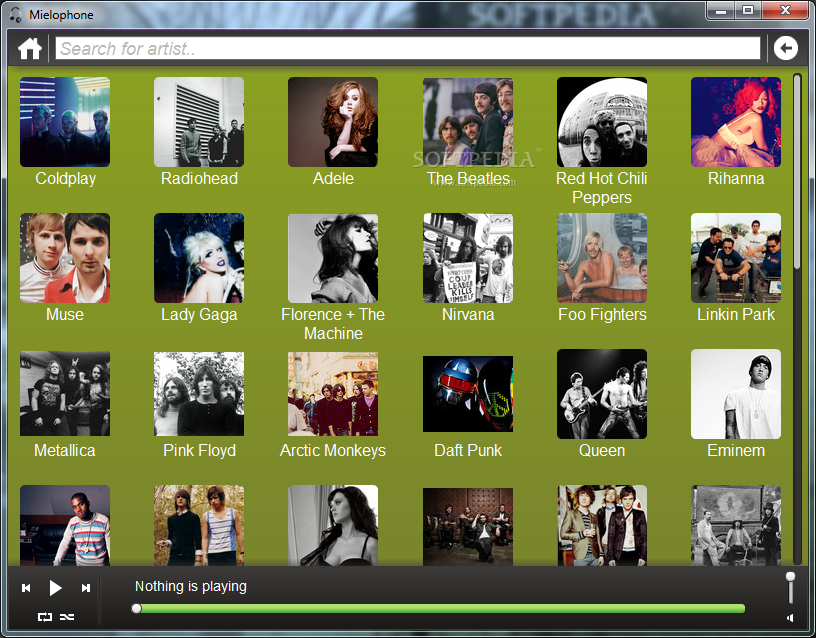The width and height of the screenshot is (816, 638).
Task: Open the Arctic Monkeys thumbnail
Action: 333,394
